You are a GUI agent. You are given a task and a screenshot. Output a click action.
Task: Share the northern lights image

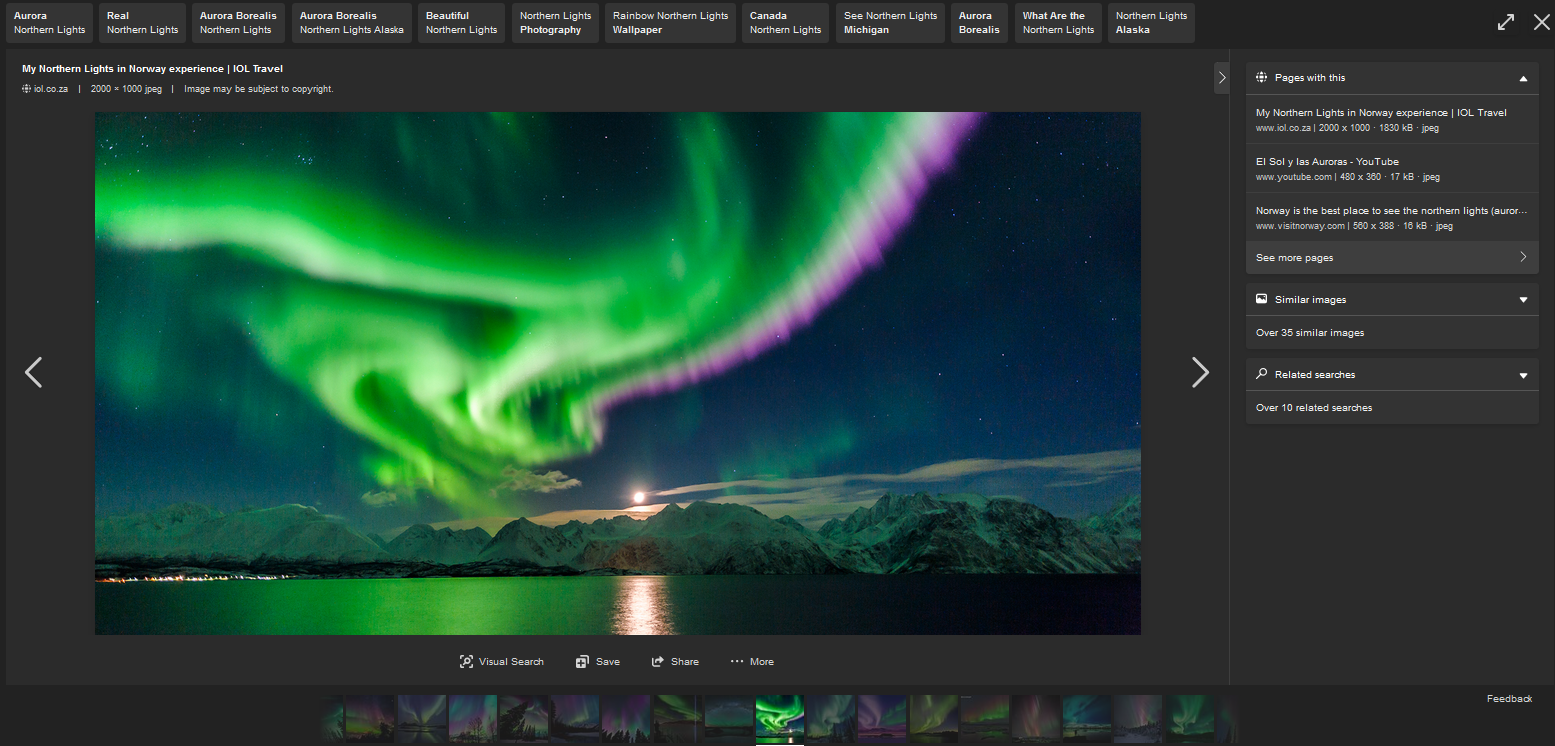click(675, 661)
